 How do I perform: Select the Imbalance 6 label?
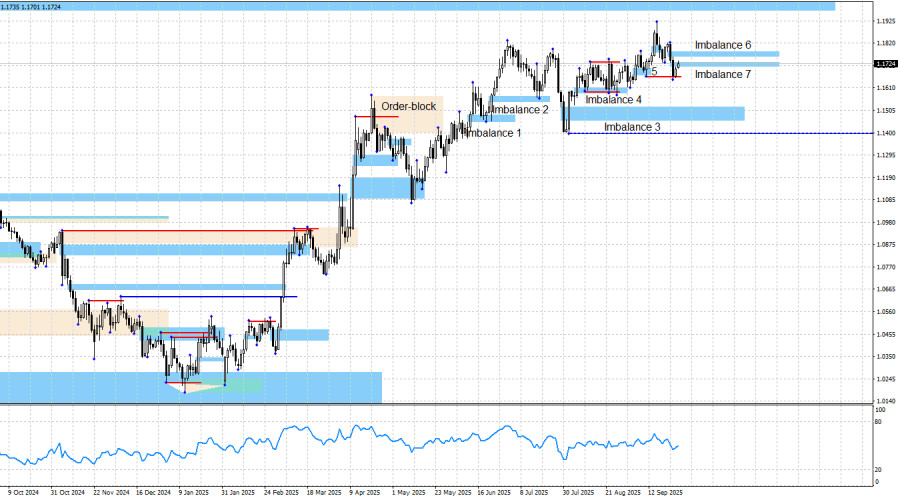[x=723, y=45]
